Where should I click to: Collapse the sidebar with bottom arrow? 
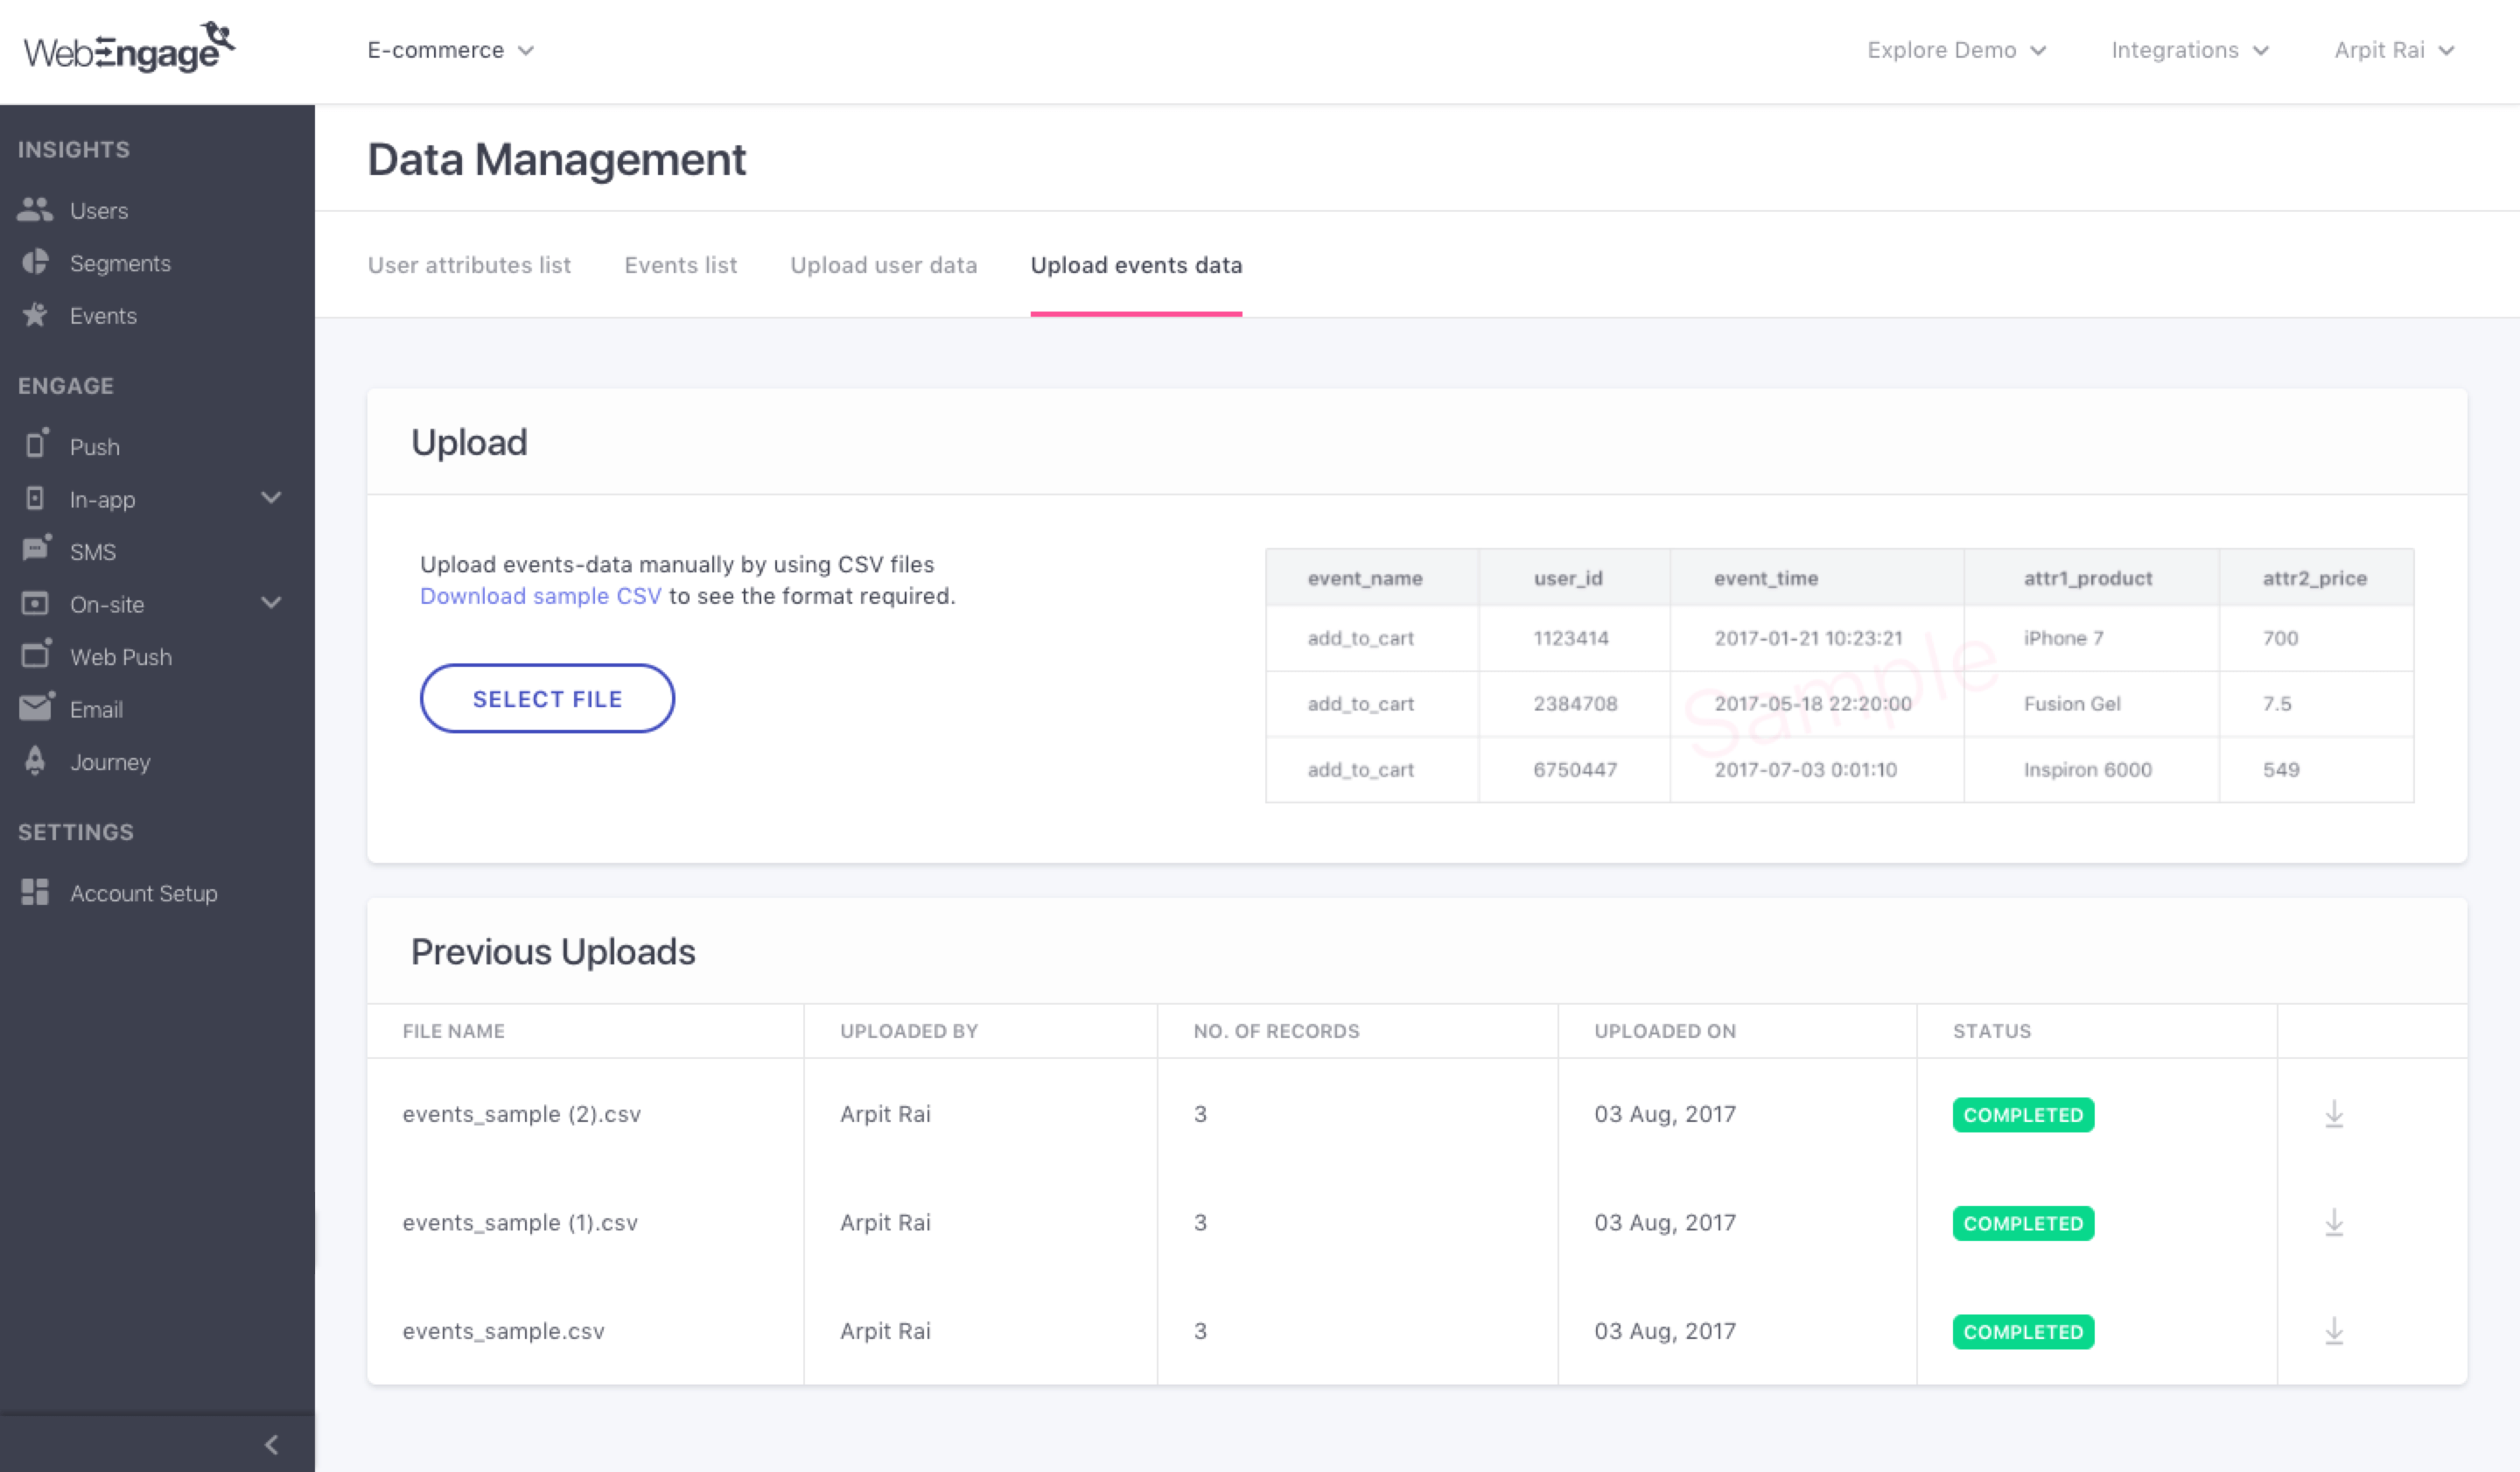tap(271, 1444)
